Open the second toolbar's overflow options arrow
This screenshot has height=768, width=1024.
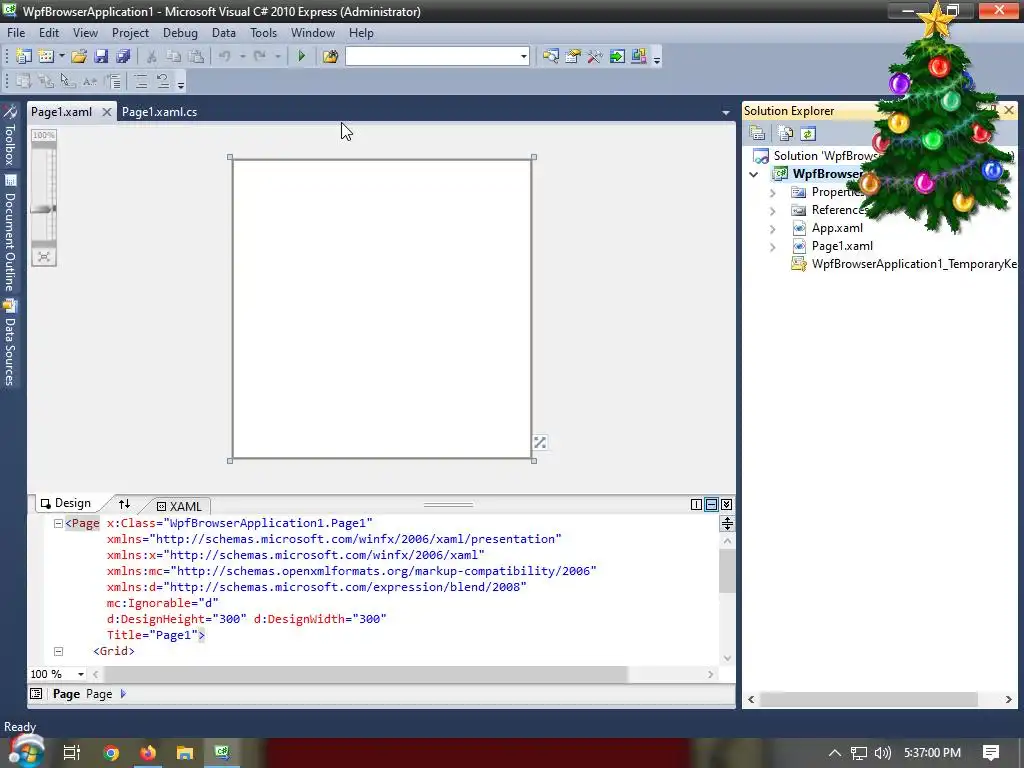(181, 83)
